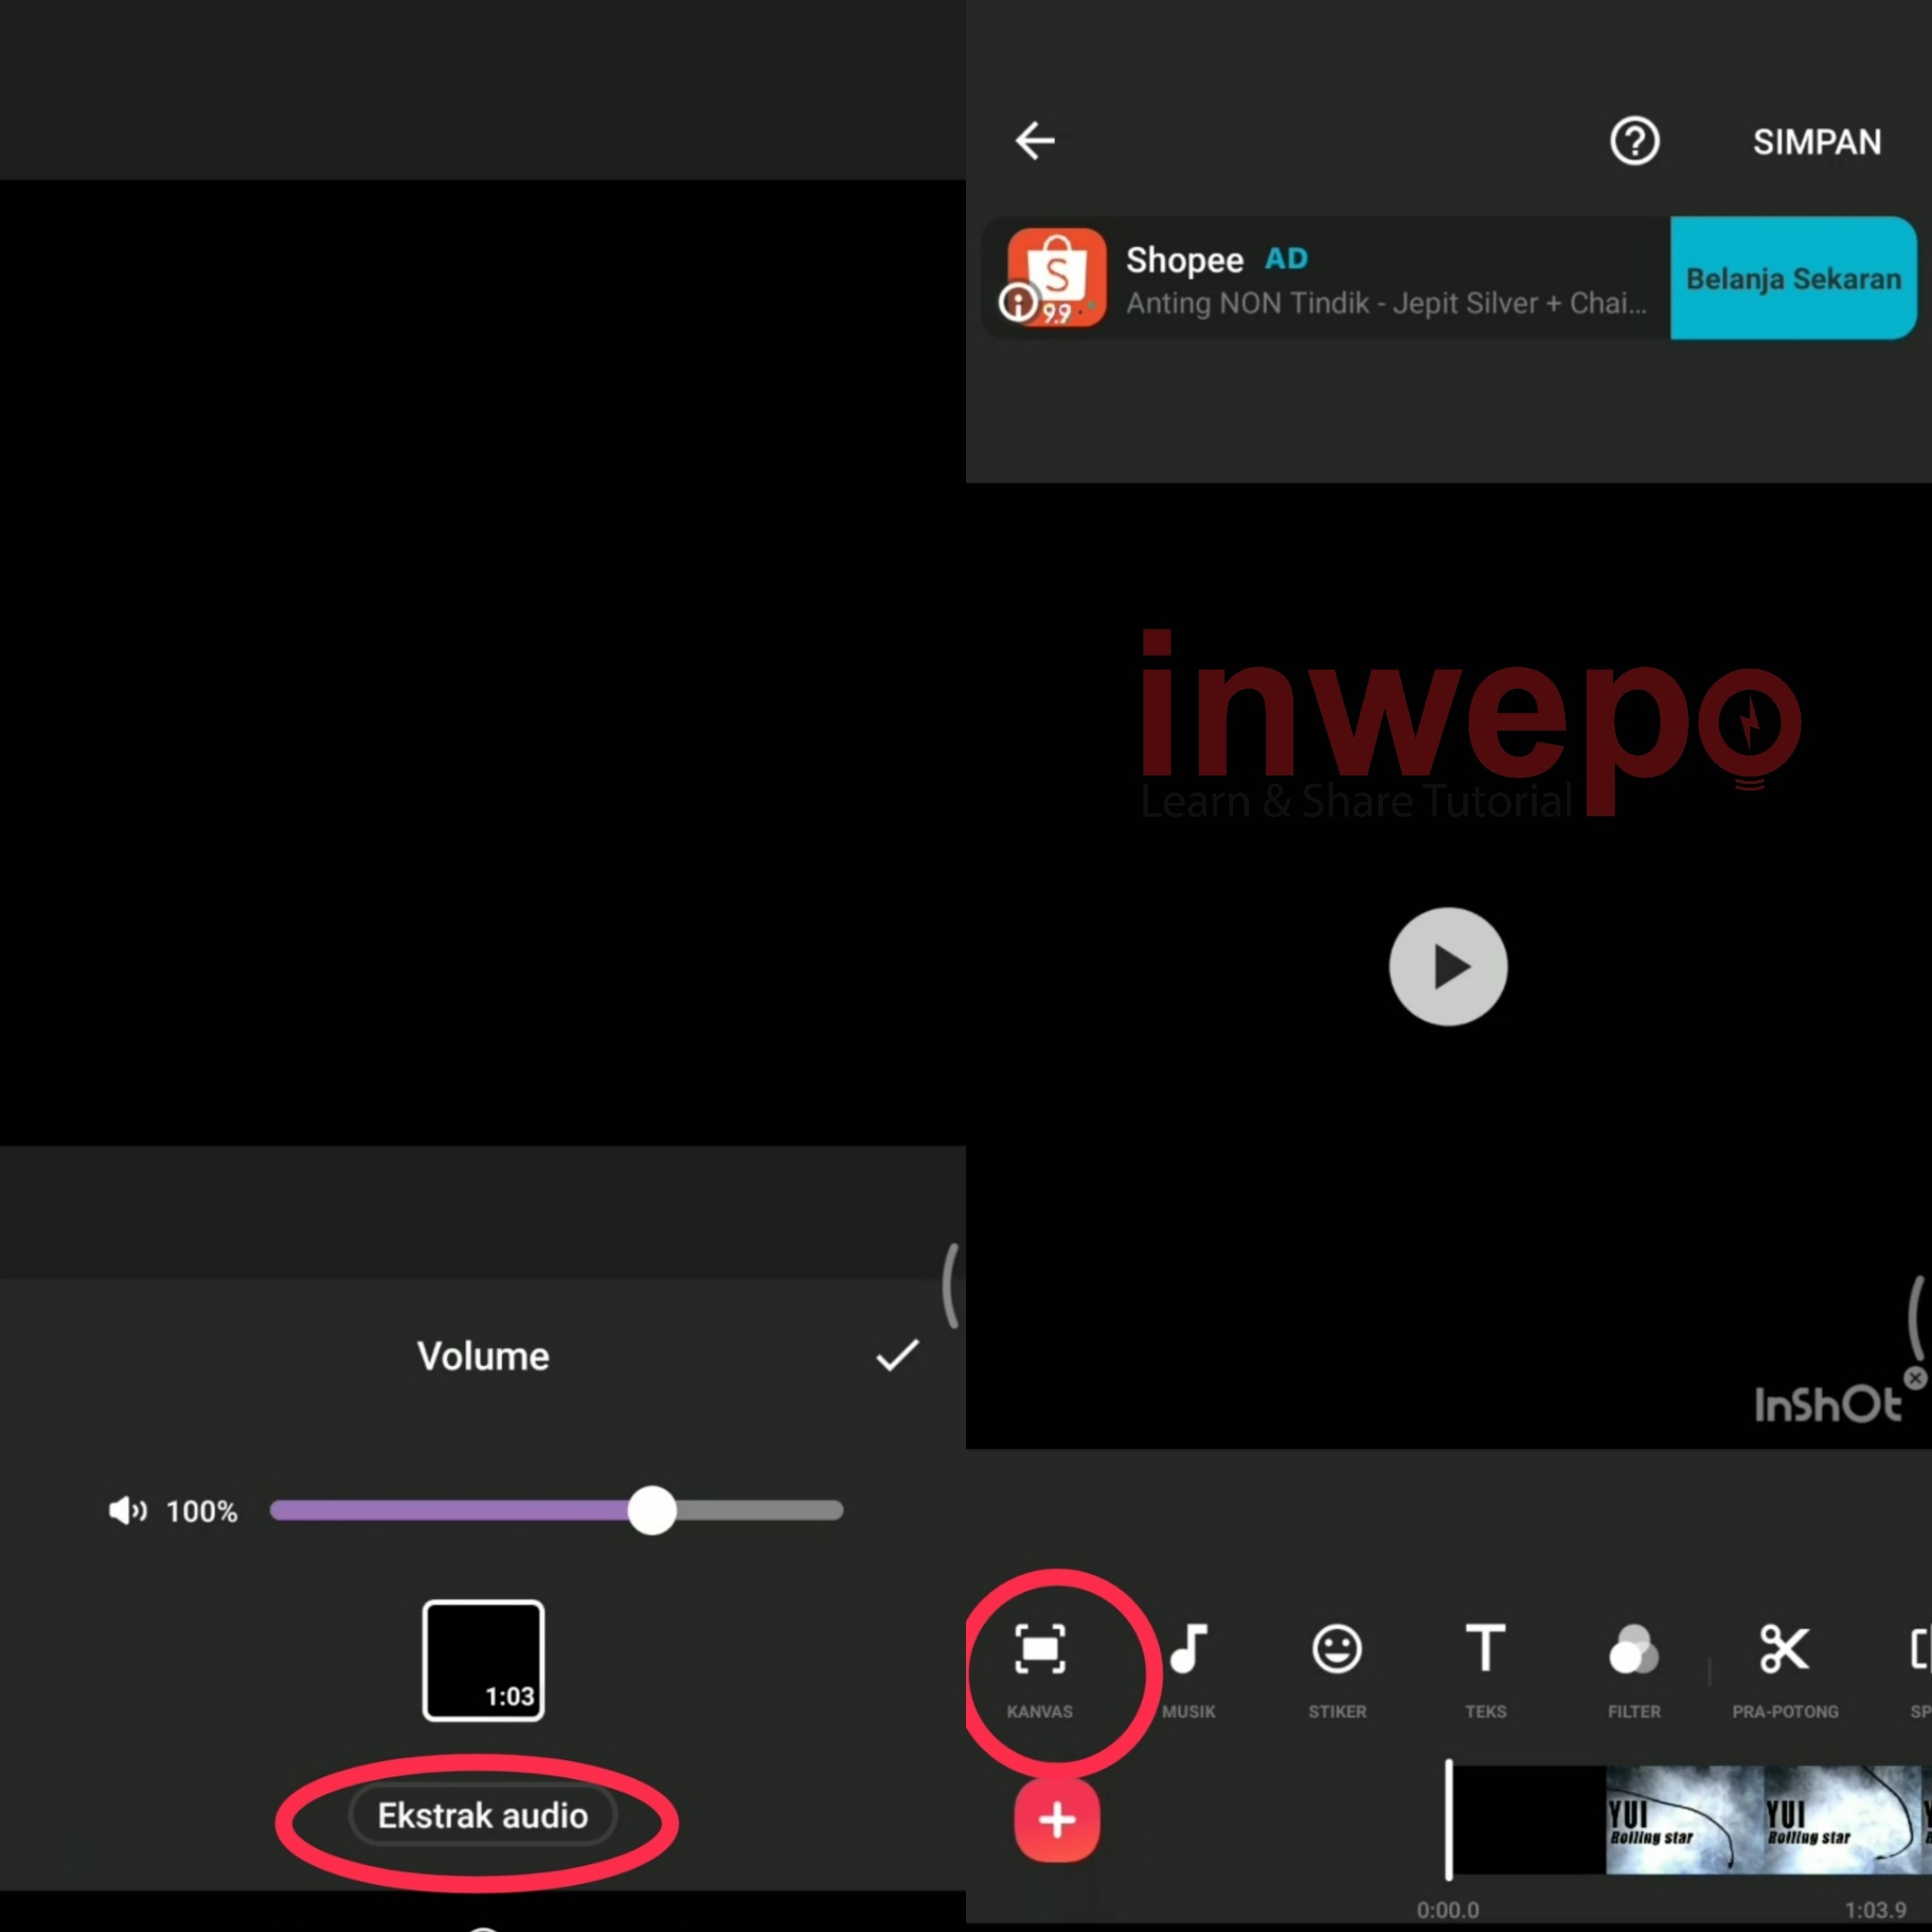Image resolution: width=1932 pixels, height=1932 pixels.
Task: Adjust the purple volume slider
Action: pyautogui.click(x=652, y=1511)
